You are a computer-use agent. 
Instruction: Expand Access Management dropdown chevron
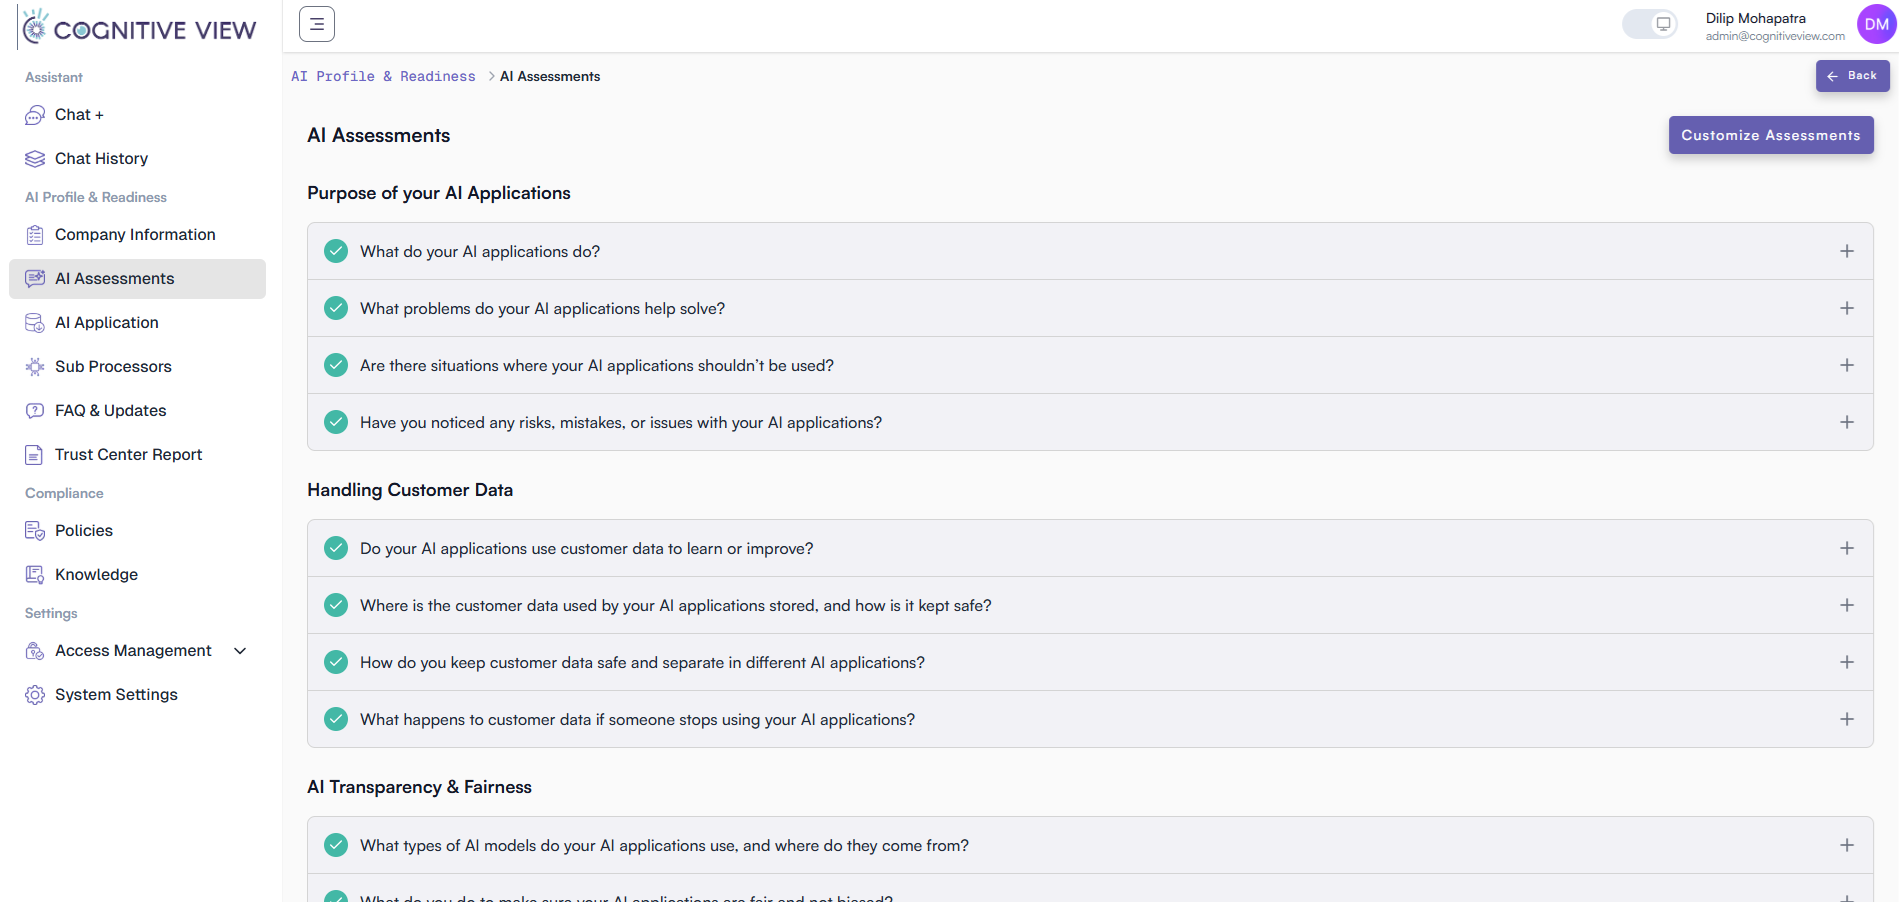240,651
